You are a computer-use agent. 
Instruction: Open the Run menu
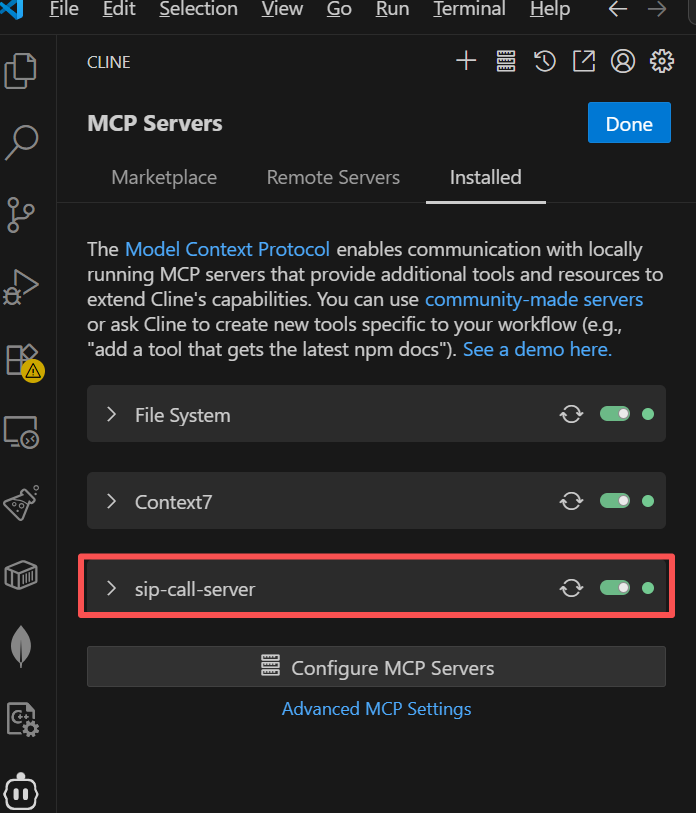392,9
